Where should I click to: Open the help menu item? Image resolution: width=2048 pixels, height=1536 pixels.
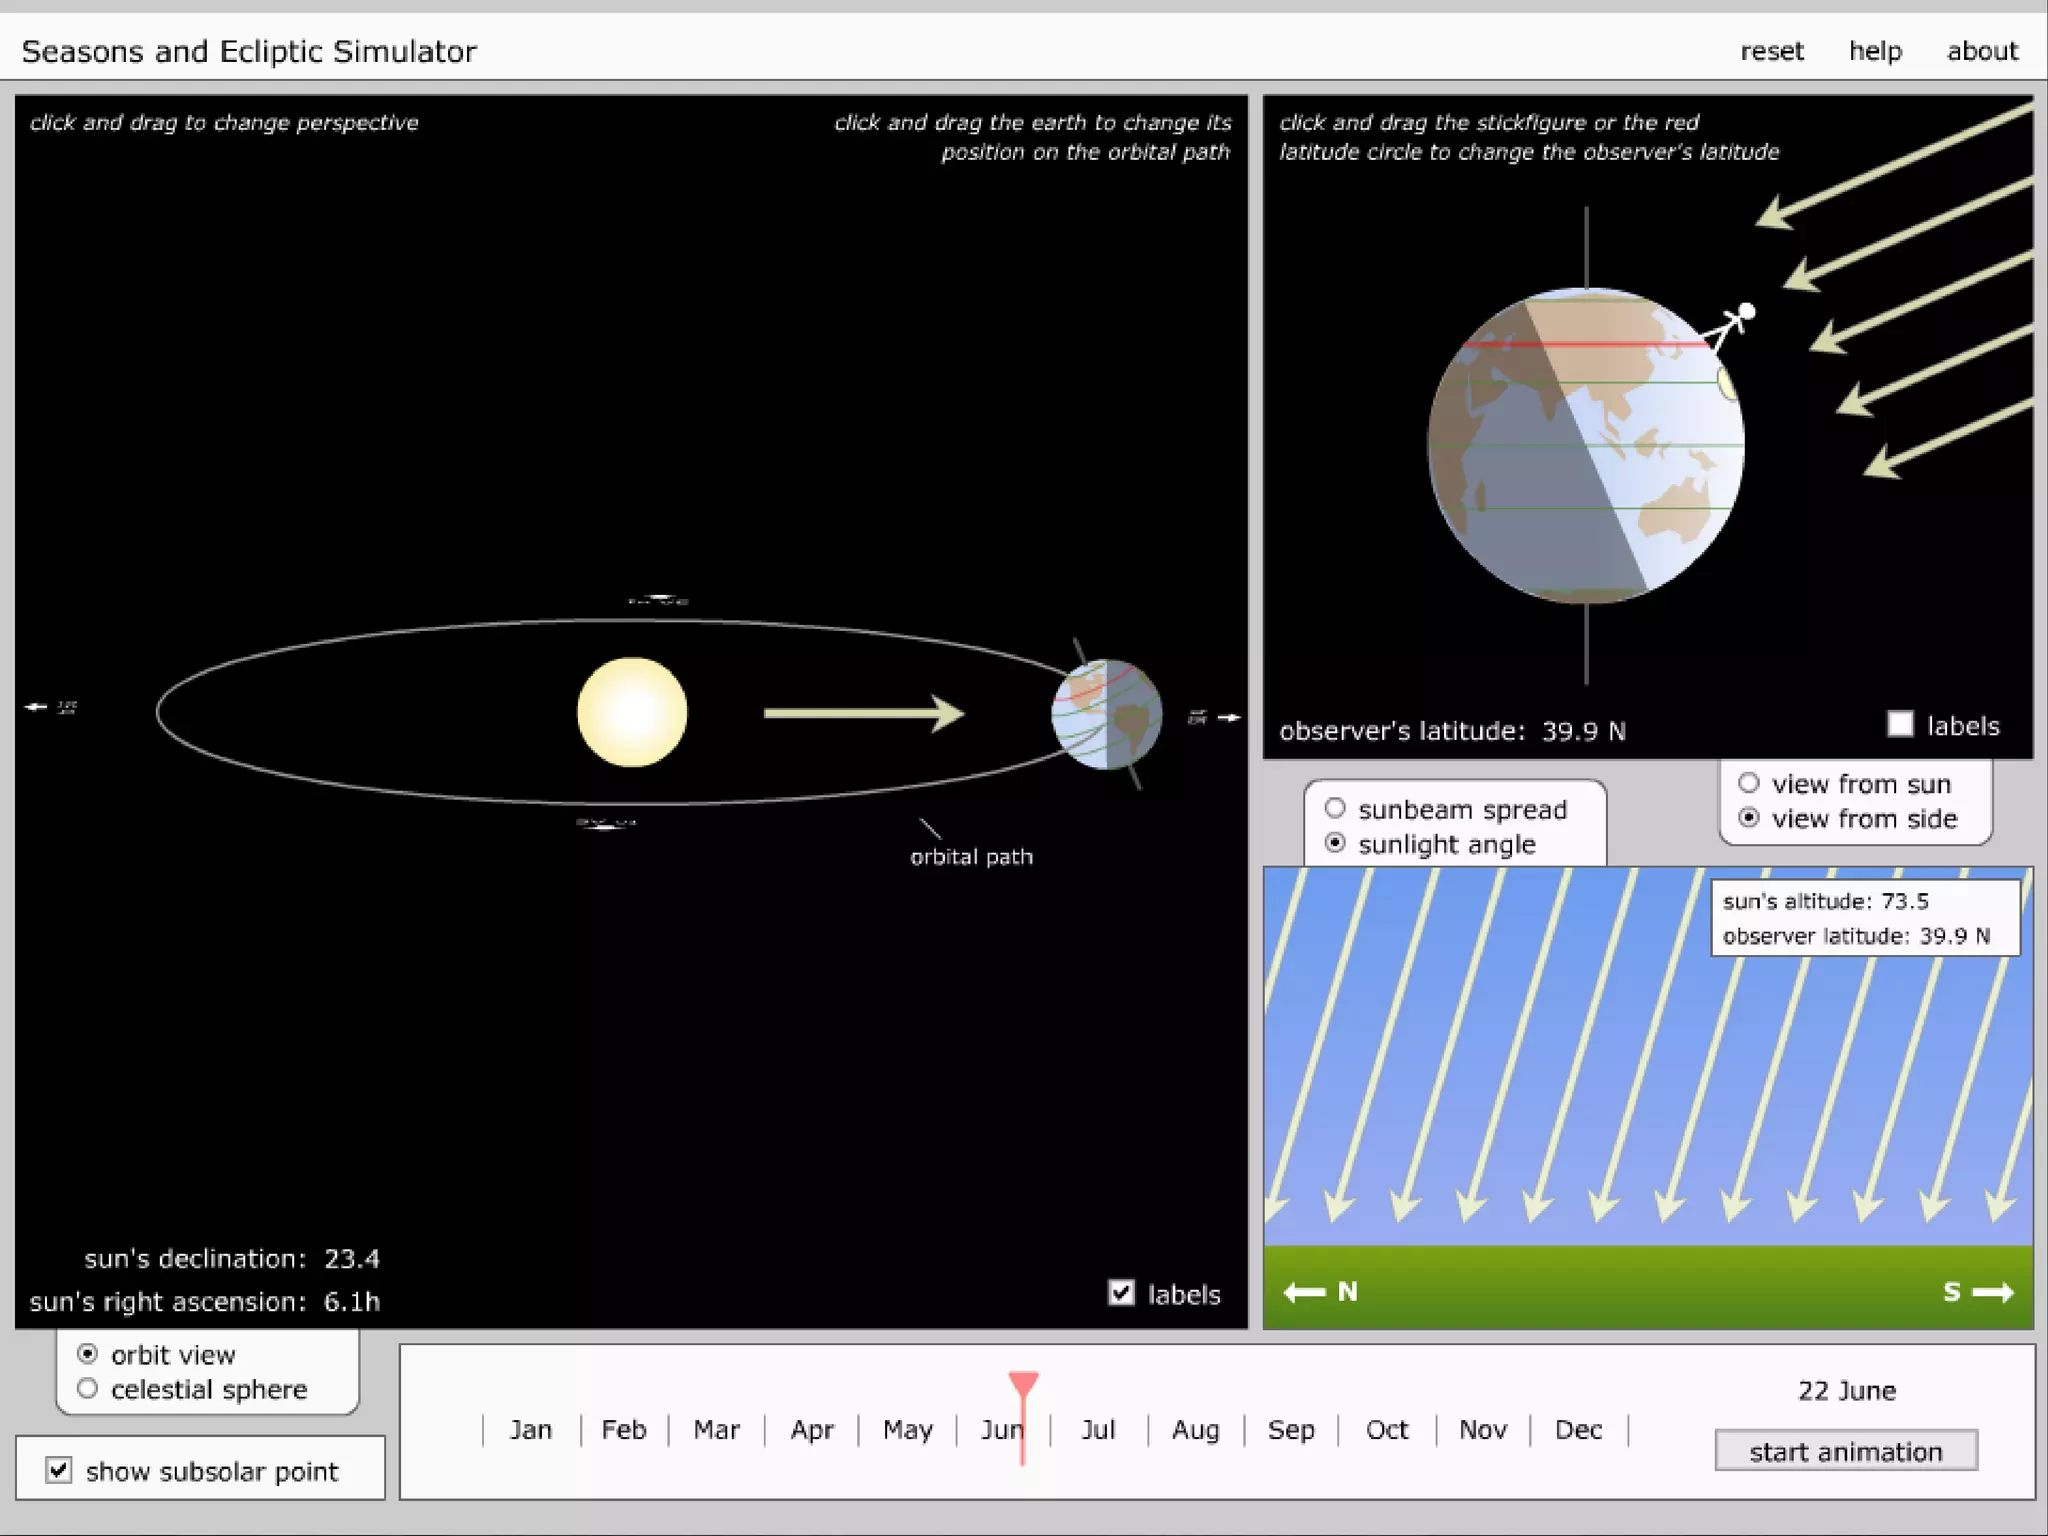pyautogui.click(x=1875, y=51)
